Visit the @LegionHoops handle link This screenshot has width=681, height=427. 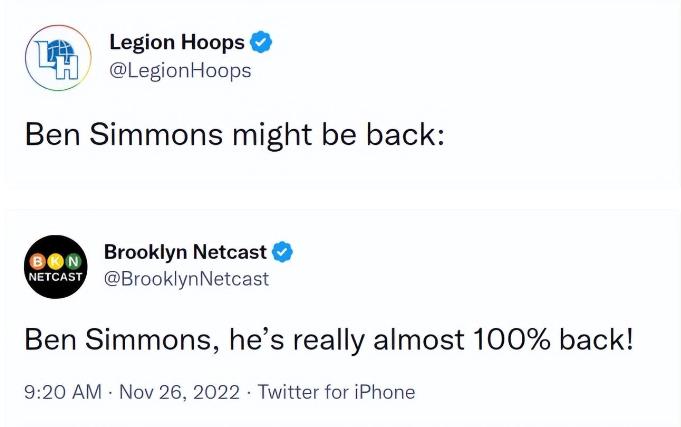pyautogui.click(x=180, y=71)
